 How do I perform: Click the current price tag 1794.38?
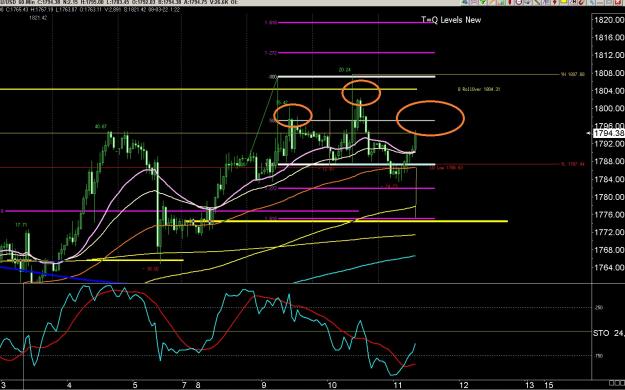pyautogui.click(x=609, y=133)
